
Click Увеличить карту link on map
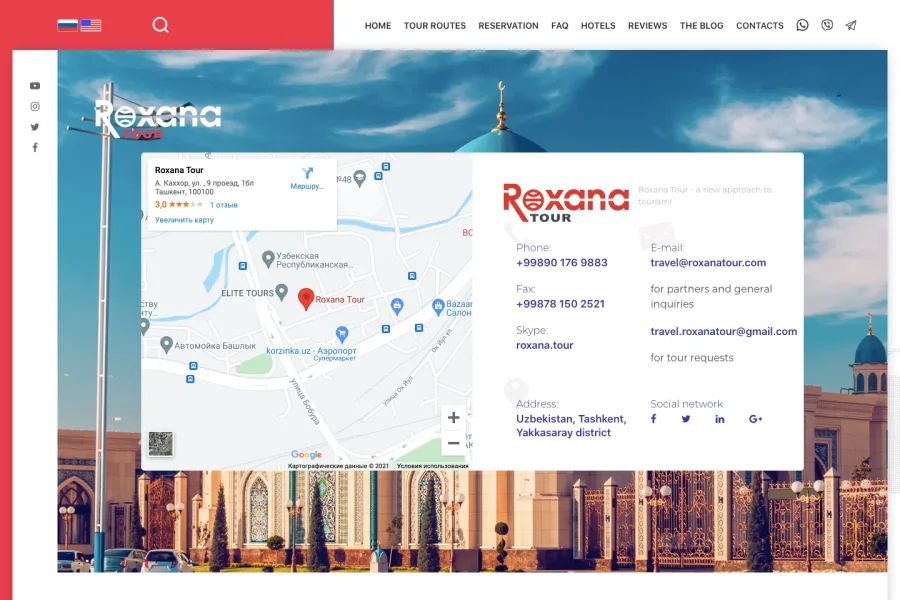click(x=184, y=220)
